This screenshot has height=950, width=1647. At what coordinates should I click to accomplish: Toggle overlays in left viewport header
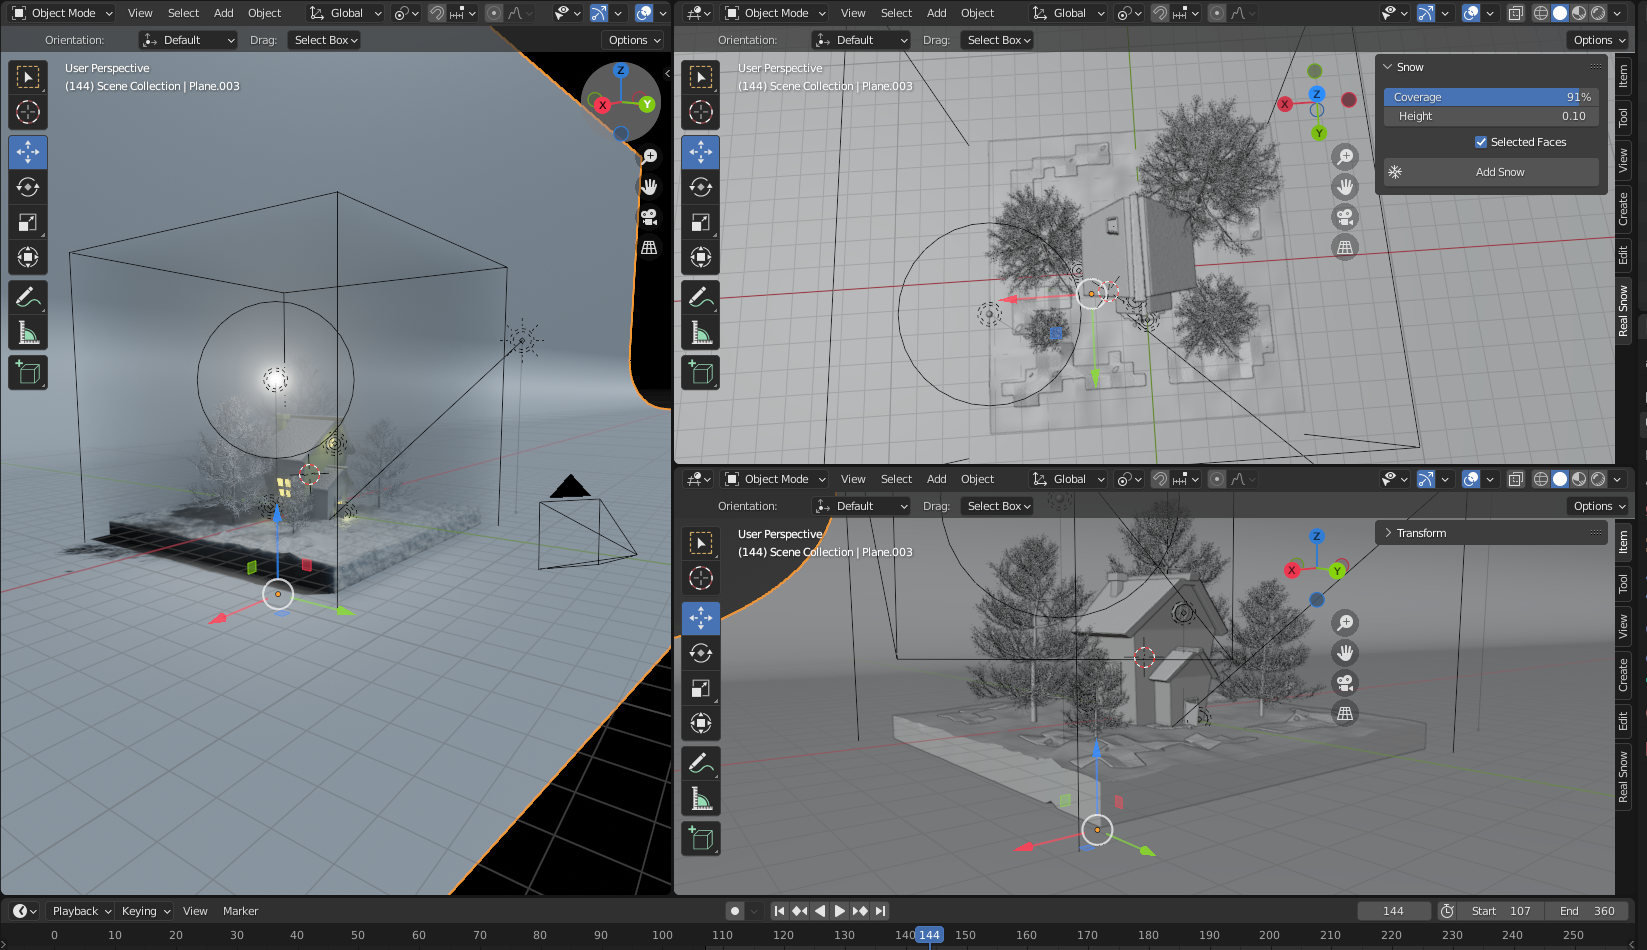644,13
